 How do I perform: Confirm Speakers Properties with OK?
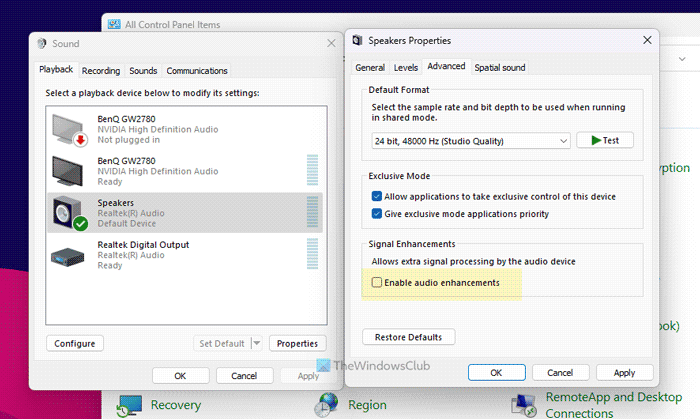coord(496,373)
